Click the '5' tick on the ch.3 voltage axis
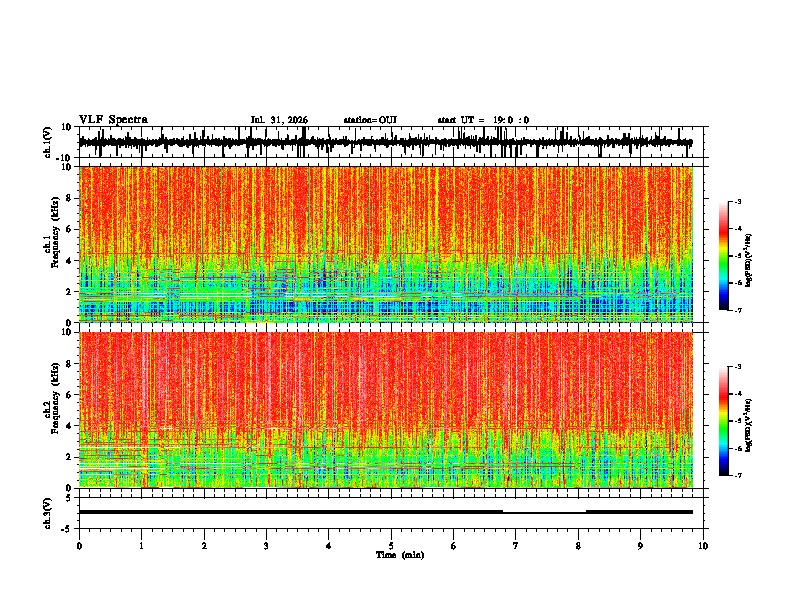This screenshot has width=792, height=612. (69, 498)
